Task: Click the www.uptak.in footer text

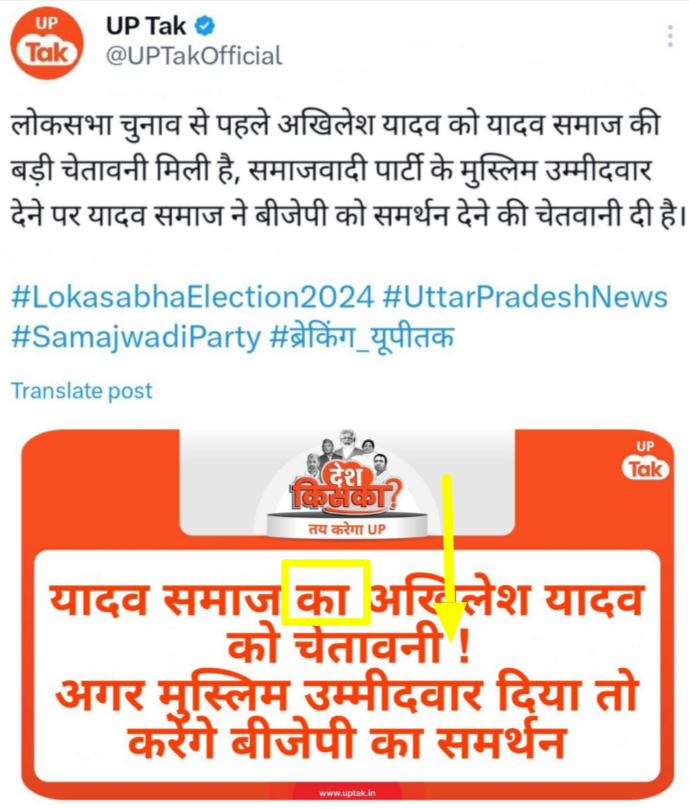Action: point(347,793)
